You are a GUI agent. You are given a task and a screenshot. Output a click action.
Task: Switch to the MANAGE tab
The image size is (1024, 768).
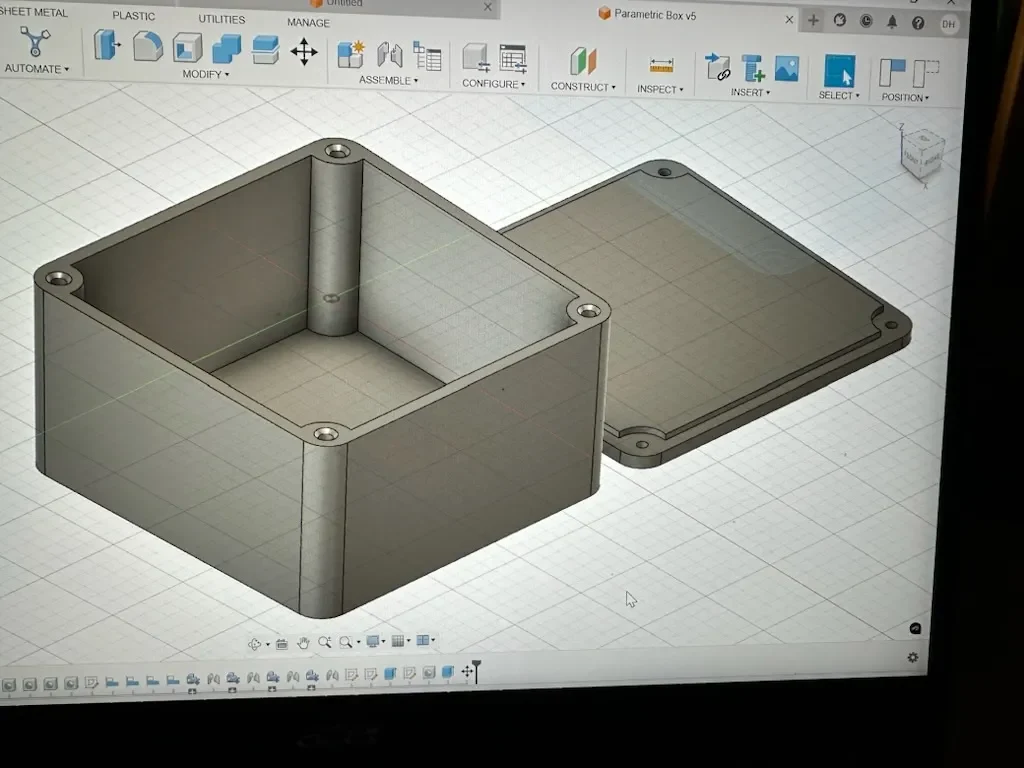[x=308, y=22]
